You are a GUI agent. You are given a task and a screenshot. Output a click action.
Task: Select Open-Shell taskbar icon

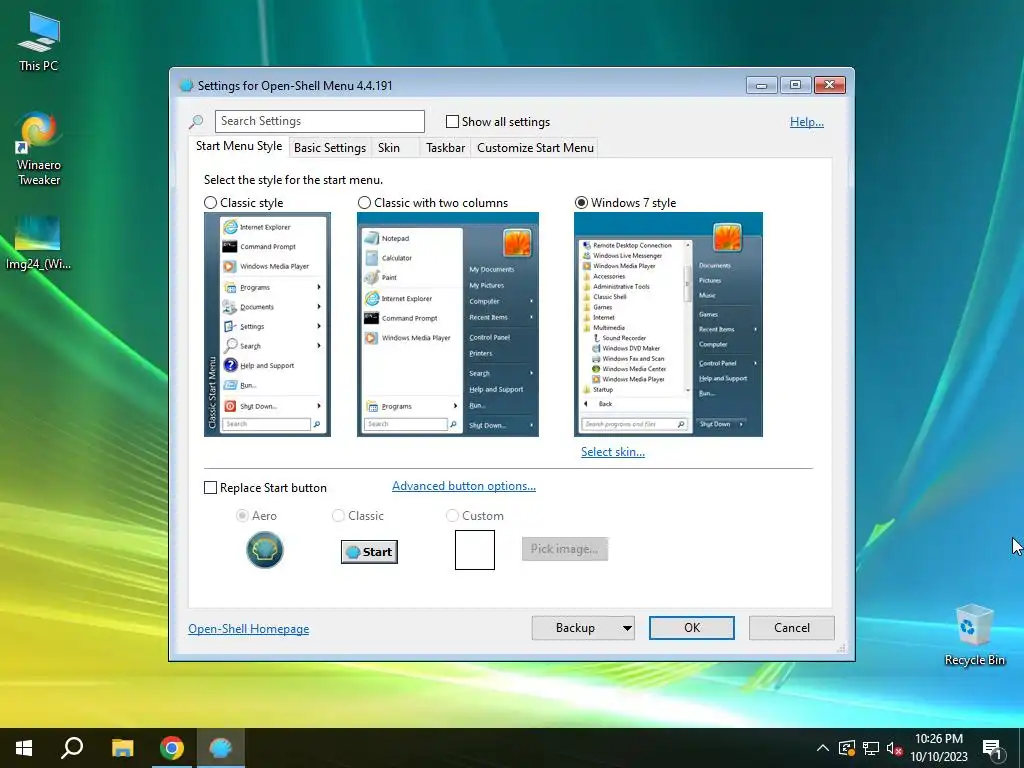(221, 748)
